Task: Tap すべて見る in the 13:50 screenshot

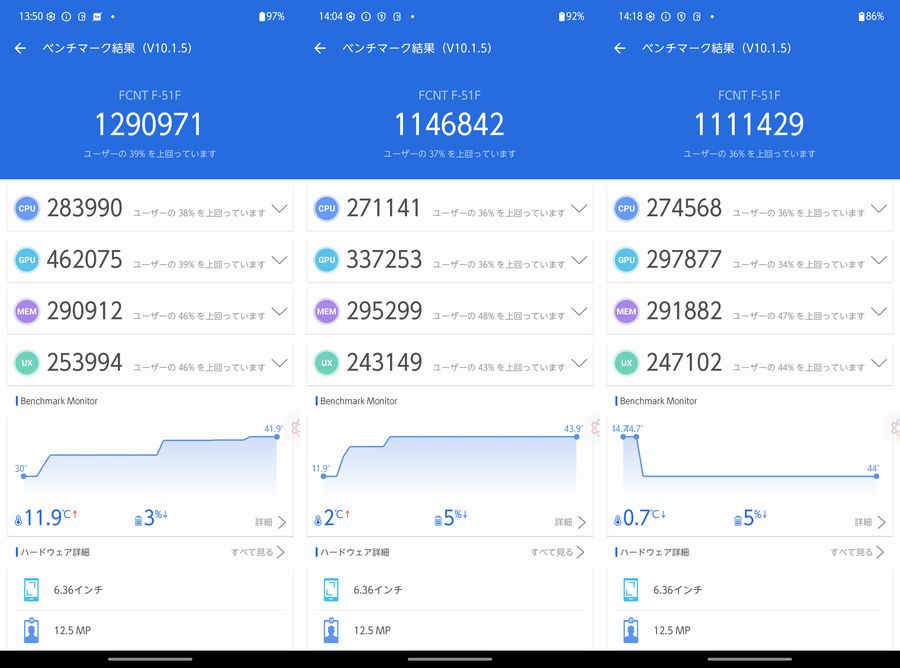Action: point(258,552)
